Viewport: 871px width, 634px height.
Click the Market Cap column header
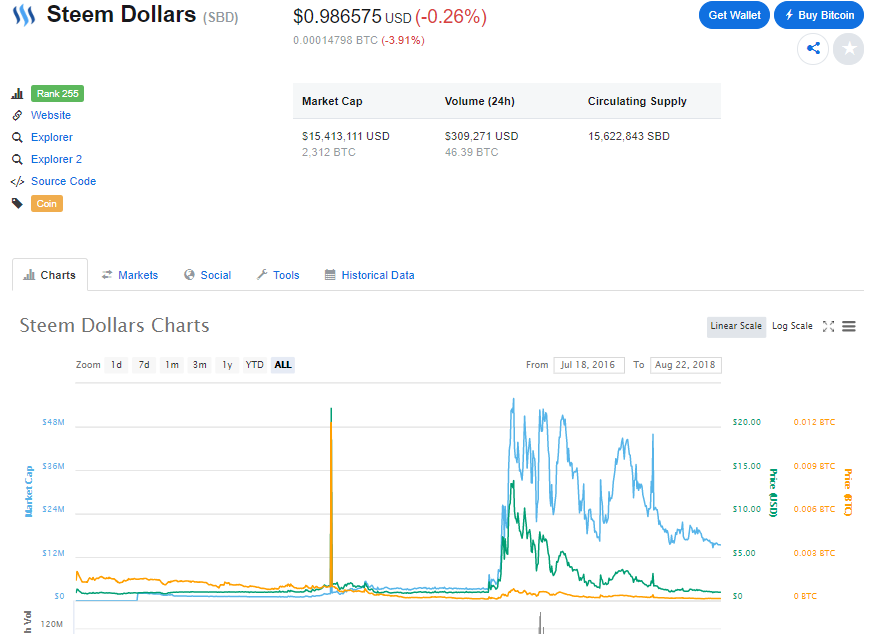click(332, 101)
